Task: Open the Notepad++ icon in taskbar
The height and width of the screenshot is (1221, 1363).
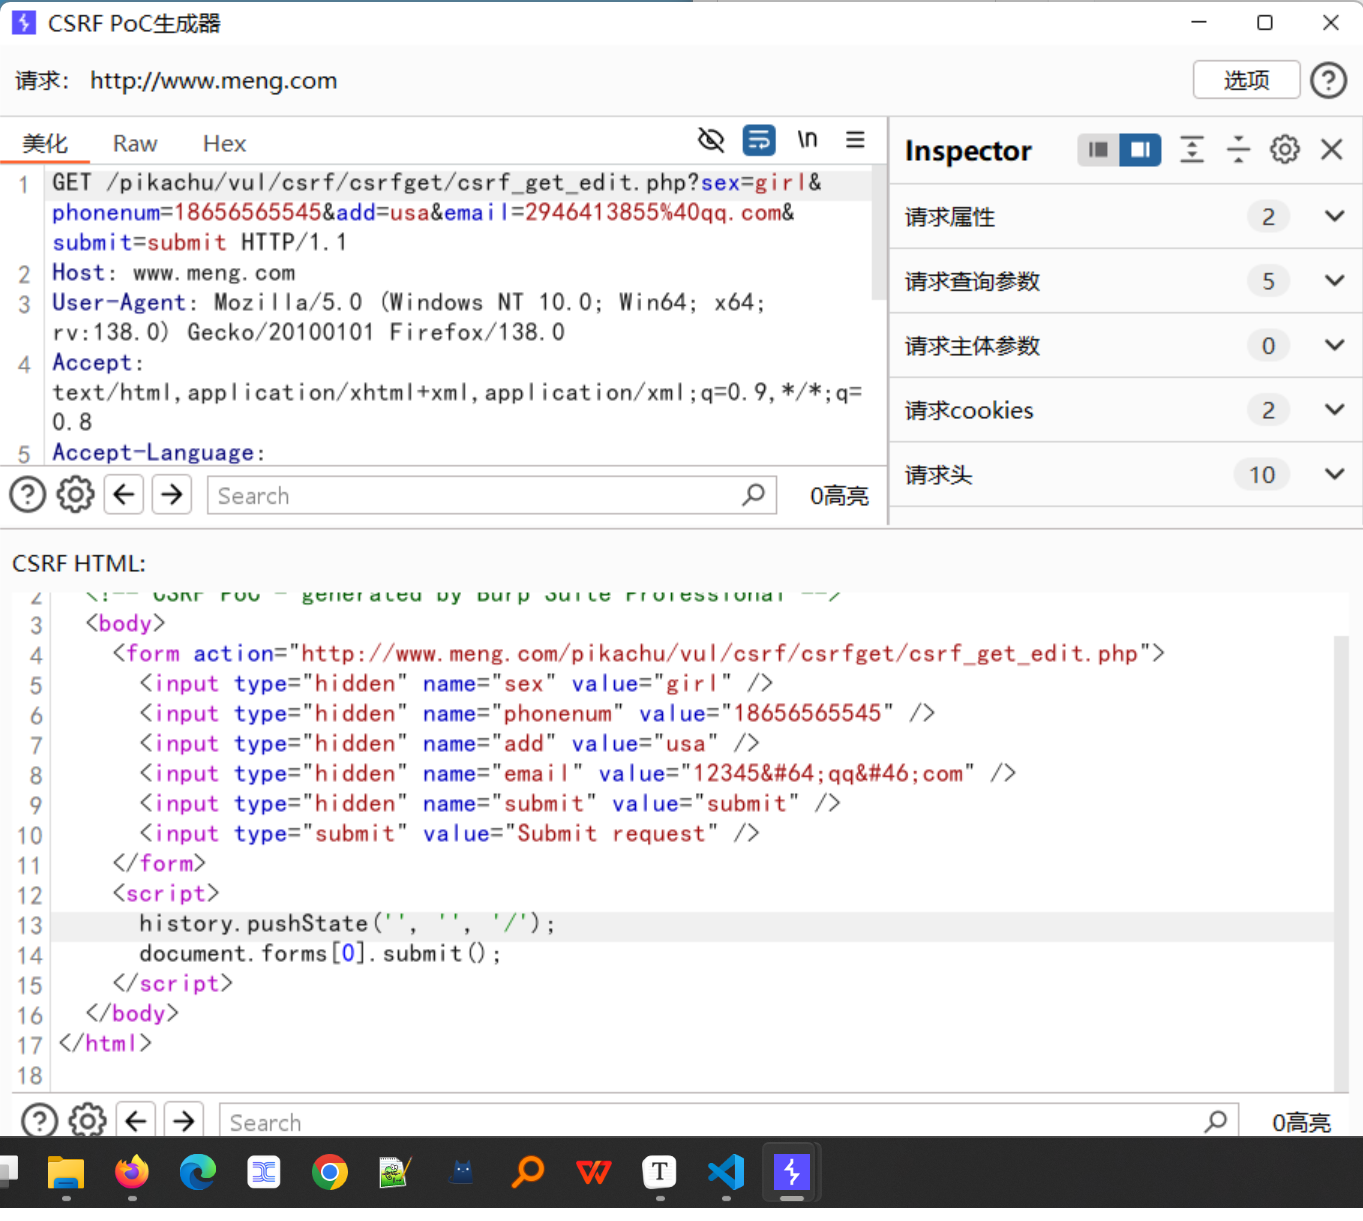Action: coord(396,1172)
